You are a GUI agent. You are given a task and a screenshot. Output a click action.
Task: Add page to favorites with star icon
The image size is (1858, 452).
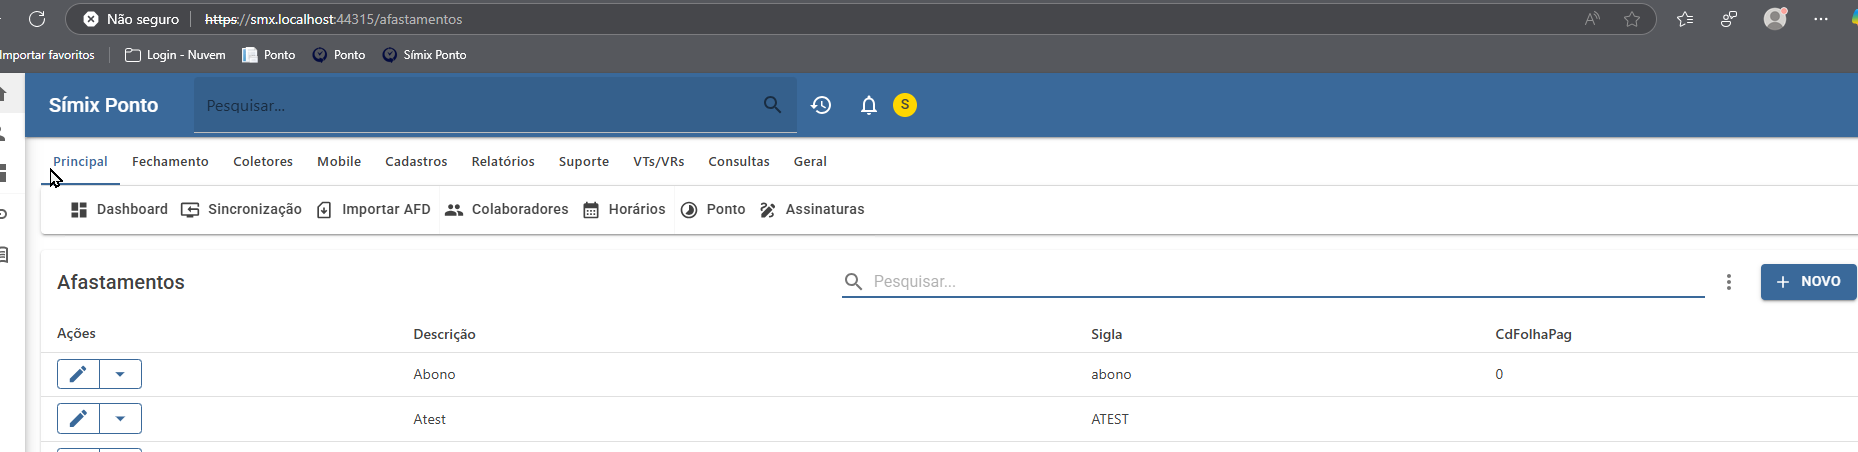1632,19
